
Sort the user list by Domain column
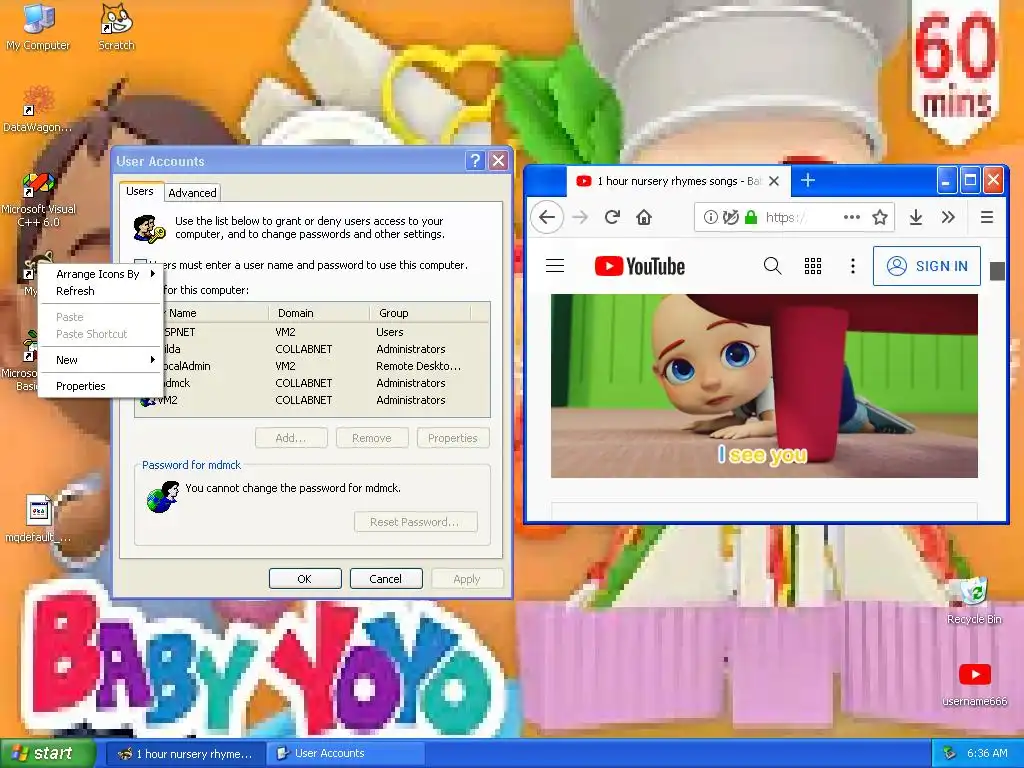319,313
